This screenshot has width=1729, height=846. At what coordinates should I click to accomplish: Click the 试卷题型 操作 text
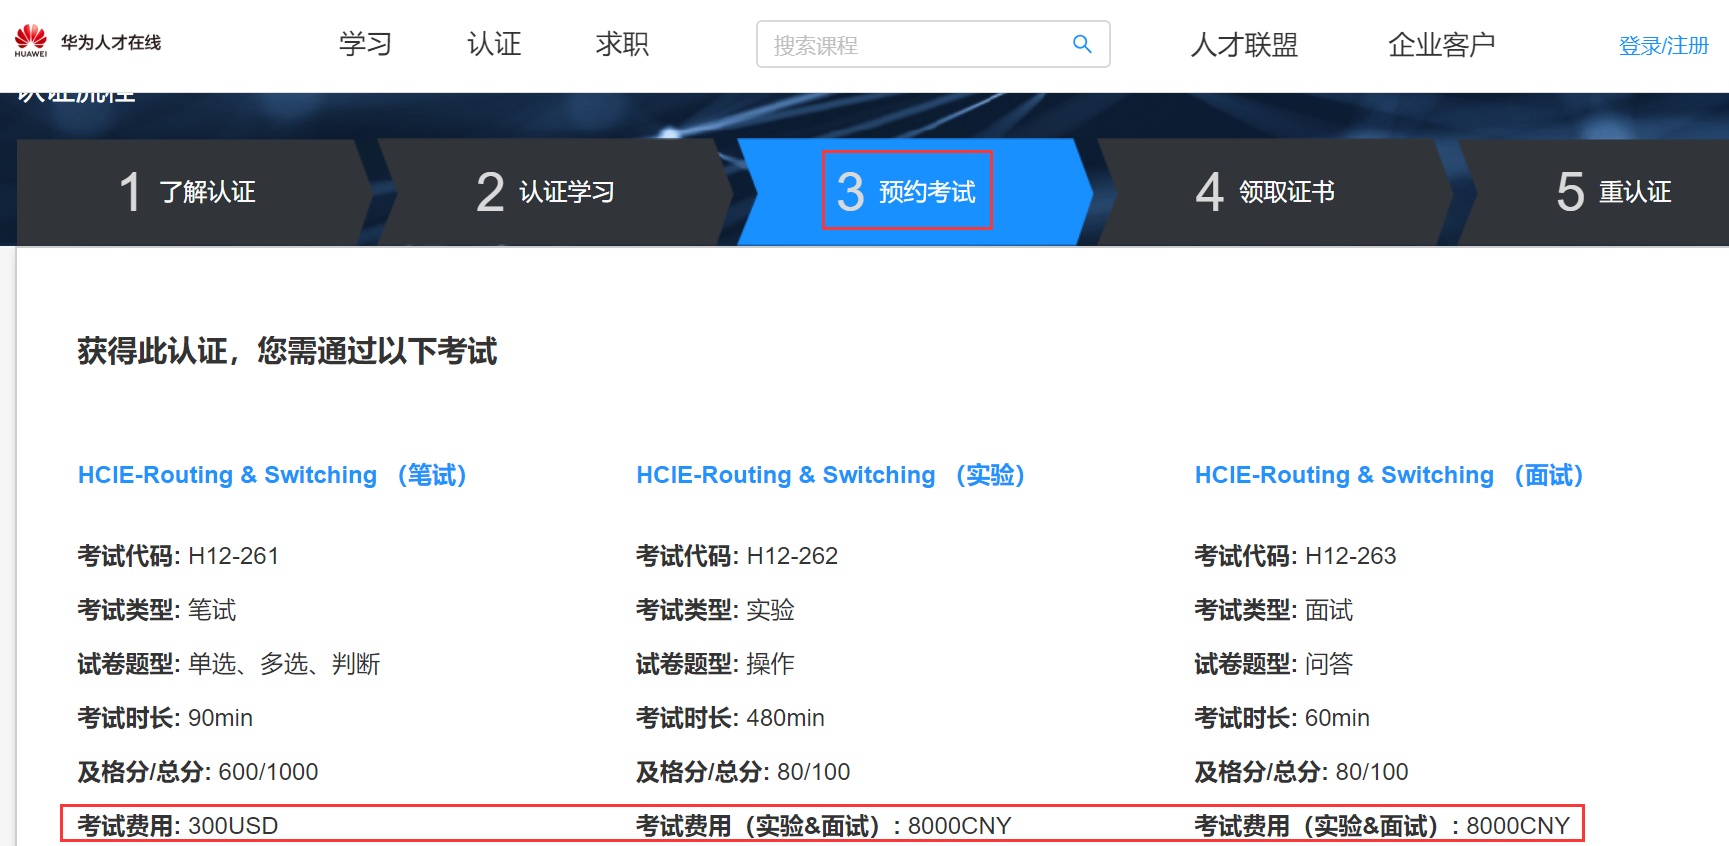[715, 664]
